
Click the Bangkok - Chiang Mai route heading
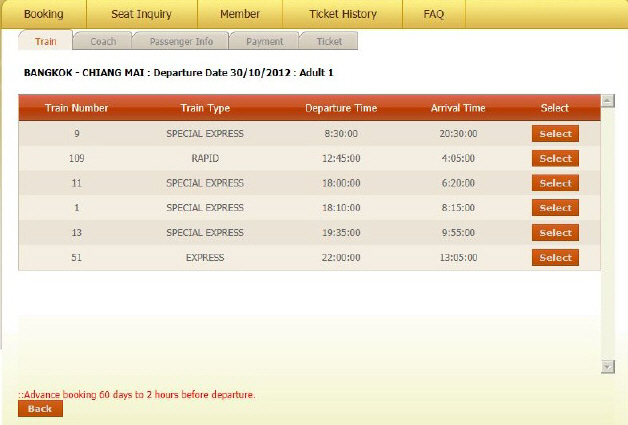[178, 73]
